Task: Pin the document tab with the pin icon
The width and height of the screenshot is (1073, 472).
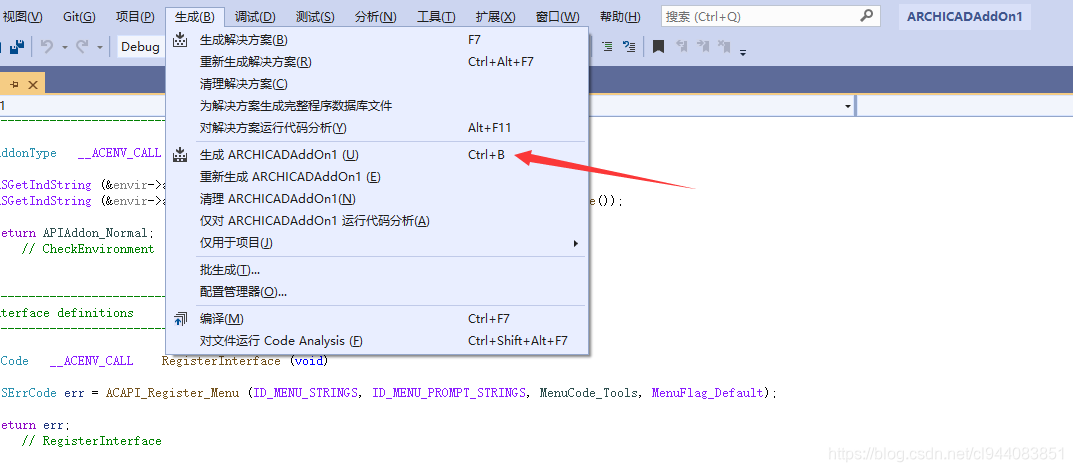Action: pos(14,84)
